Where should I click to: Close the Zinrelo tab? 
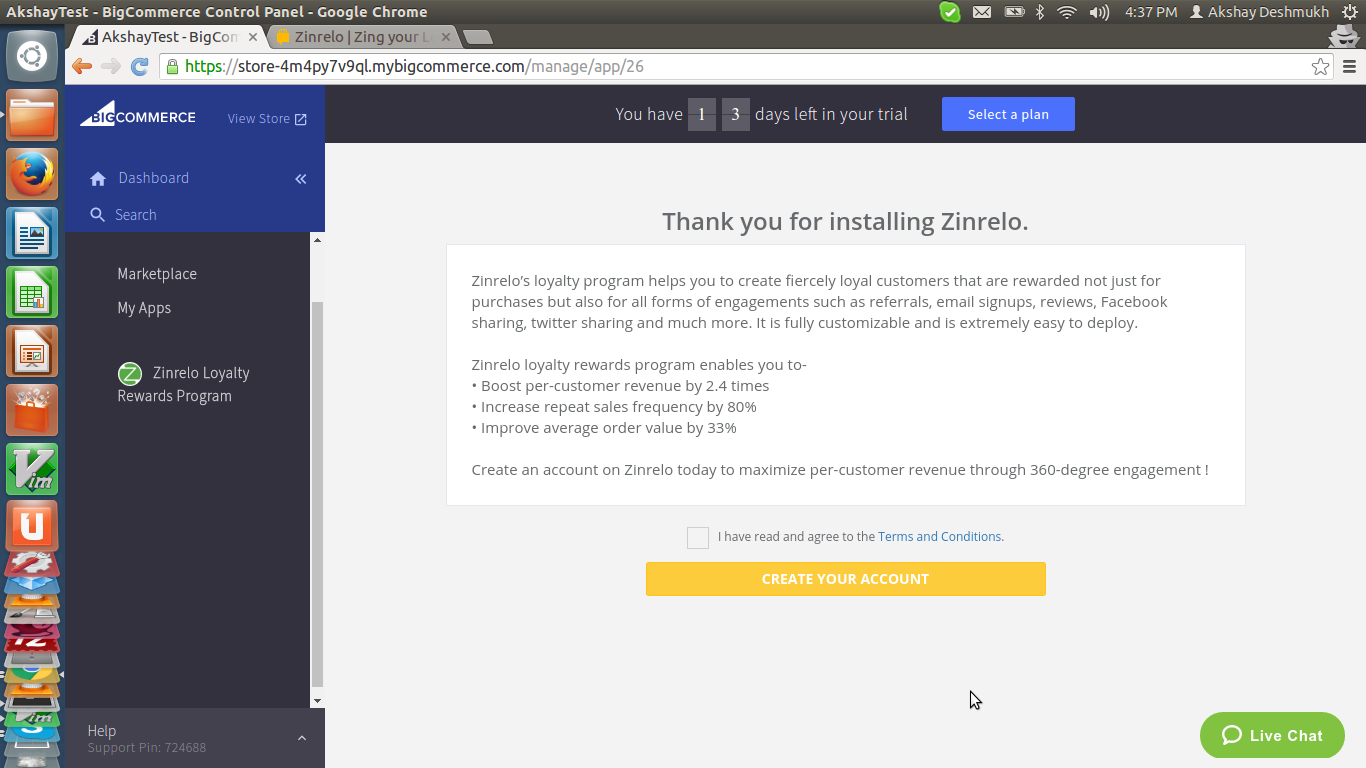(446, 37)
